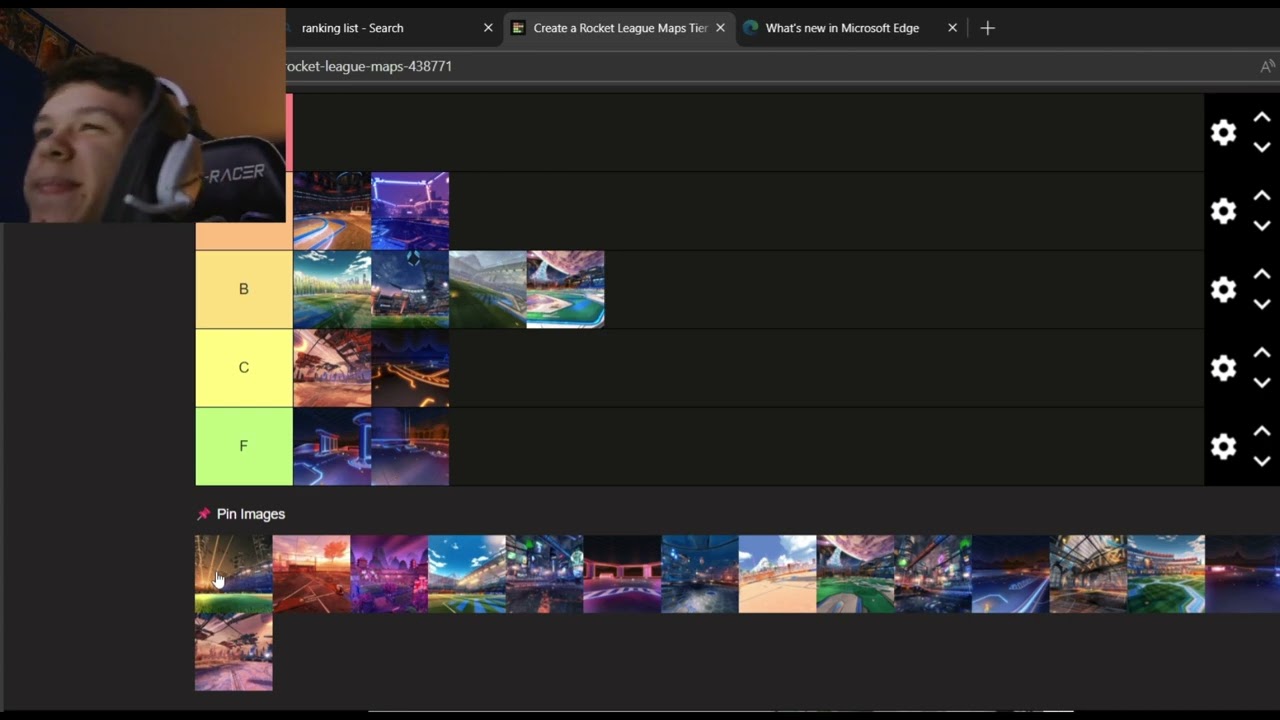Viewport: 1280px width, 720px height.
Task: Select the eleventh unranked dark blue map
Action: [1011, 574]
